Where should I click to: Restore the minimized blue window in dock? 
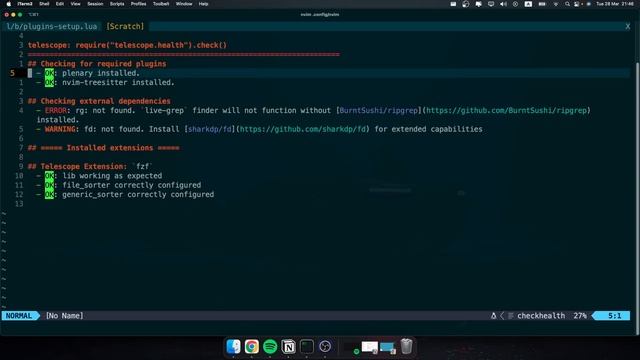coord(387,347)
